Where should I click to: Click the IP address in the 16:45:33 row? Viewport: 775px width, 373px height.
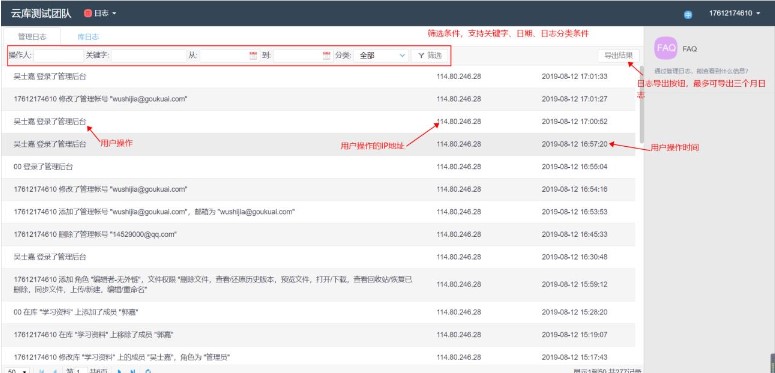pyautogui.click(x=459, y=234)
